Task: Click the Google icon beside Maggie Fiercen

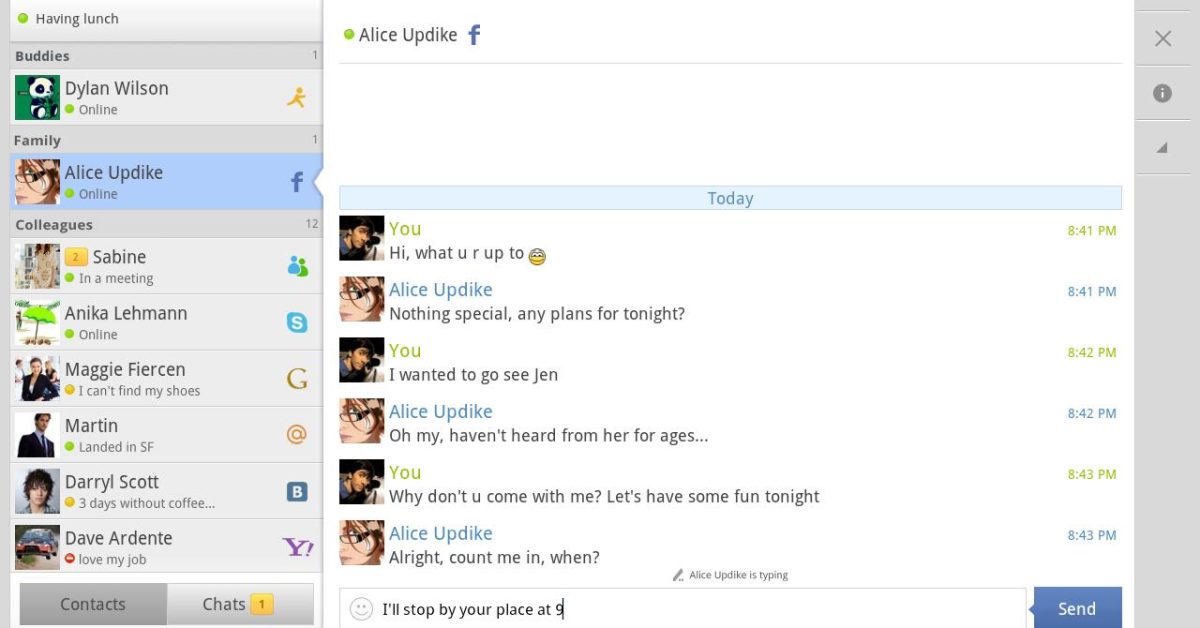Action: tap(297, 378)
